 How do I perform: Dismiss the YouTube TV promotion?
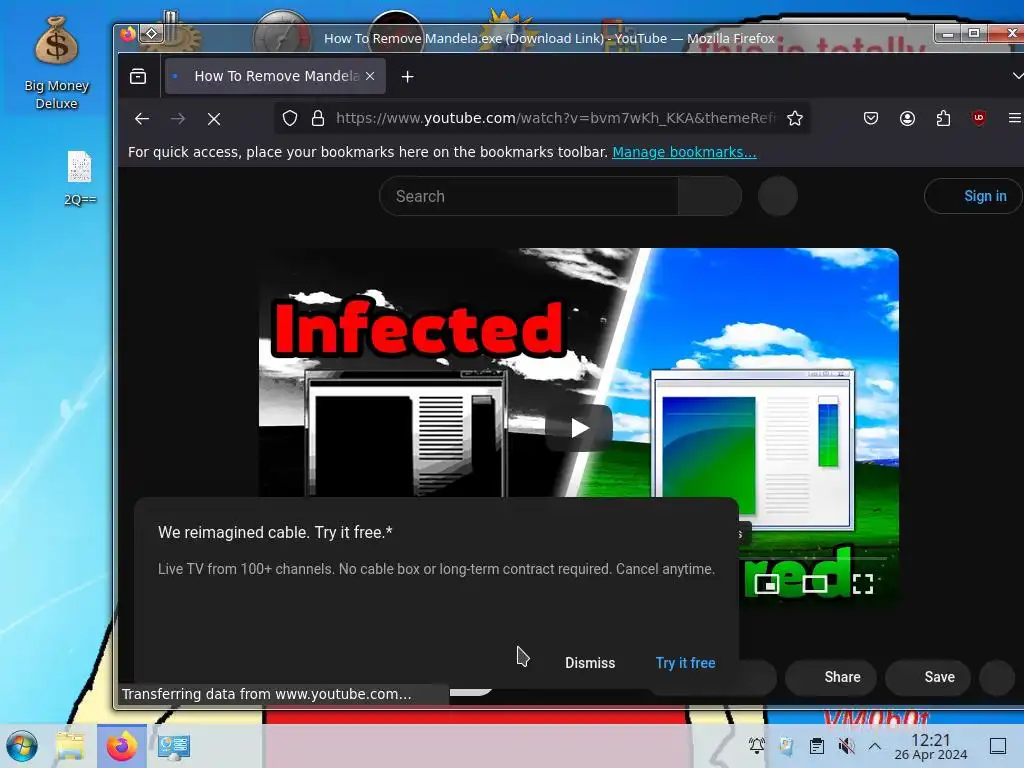tap(590, 663)
